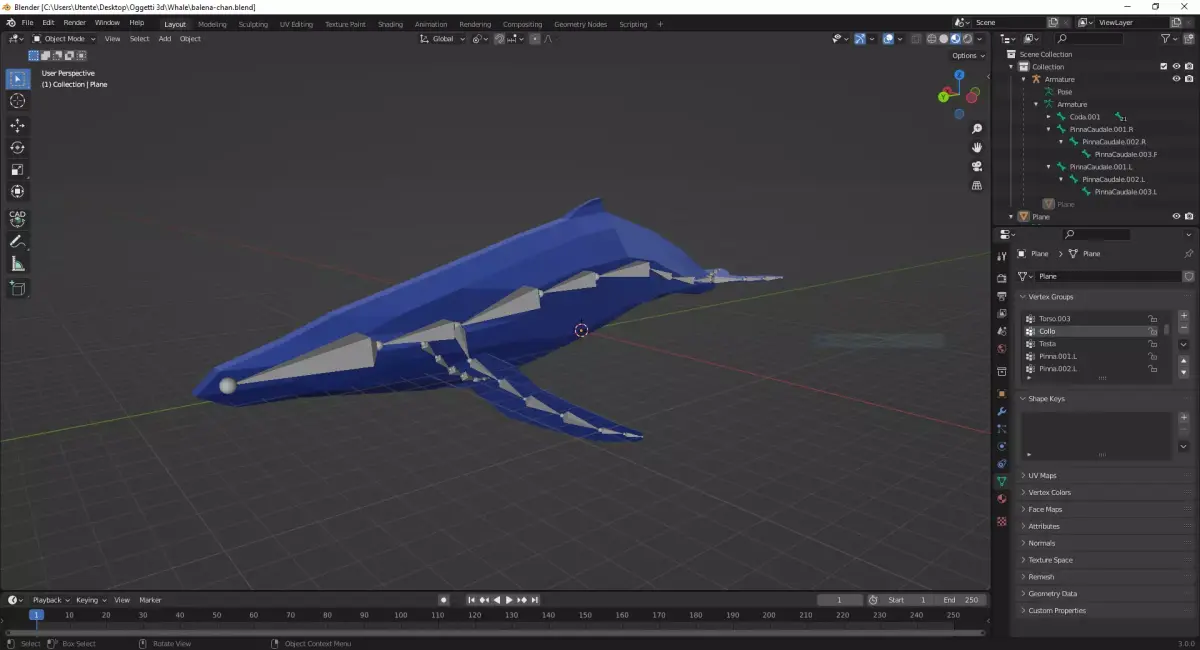This screenshot has height=650, width=1200.
Task: Play the animation in the timeline
Action: pos(509,600)
